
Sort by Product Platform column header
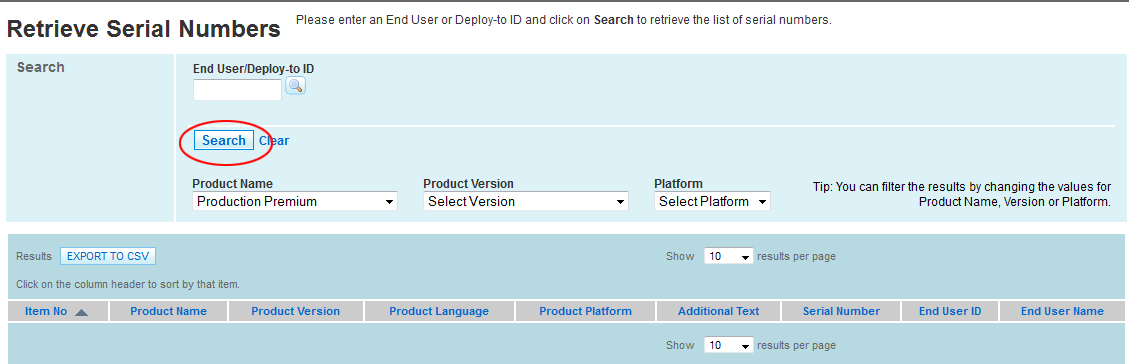(585, 311)
